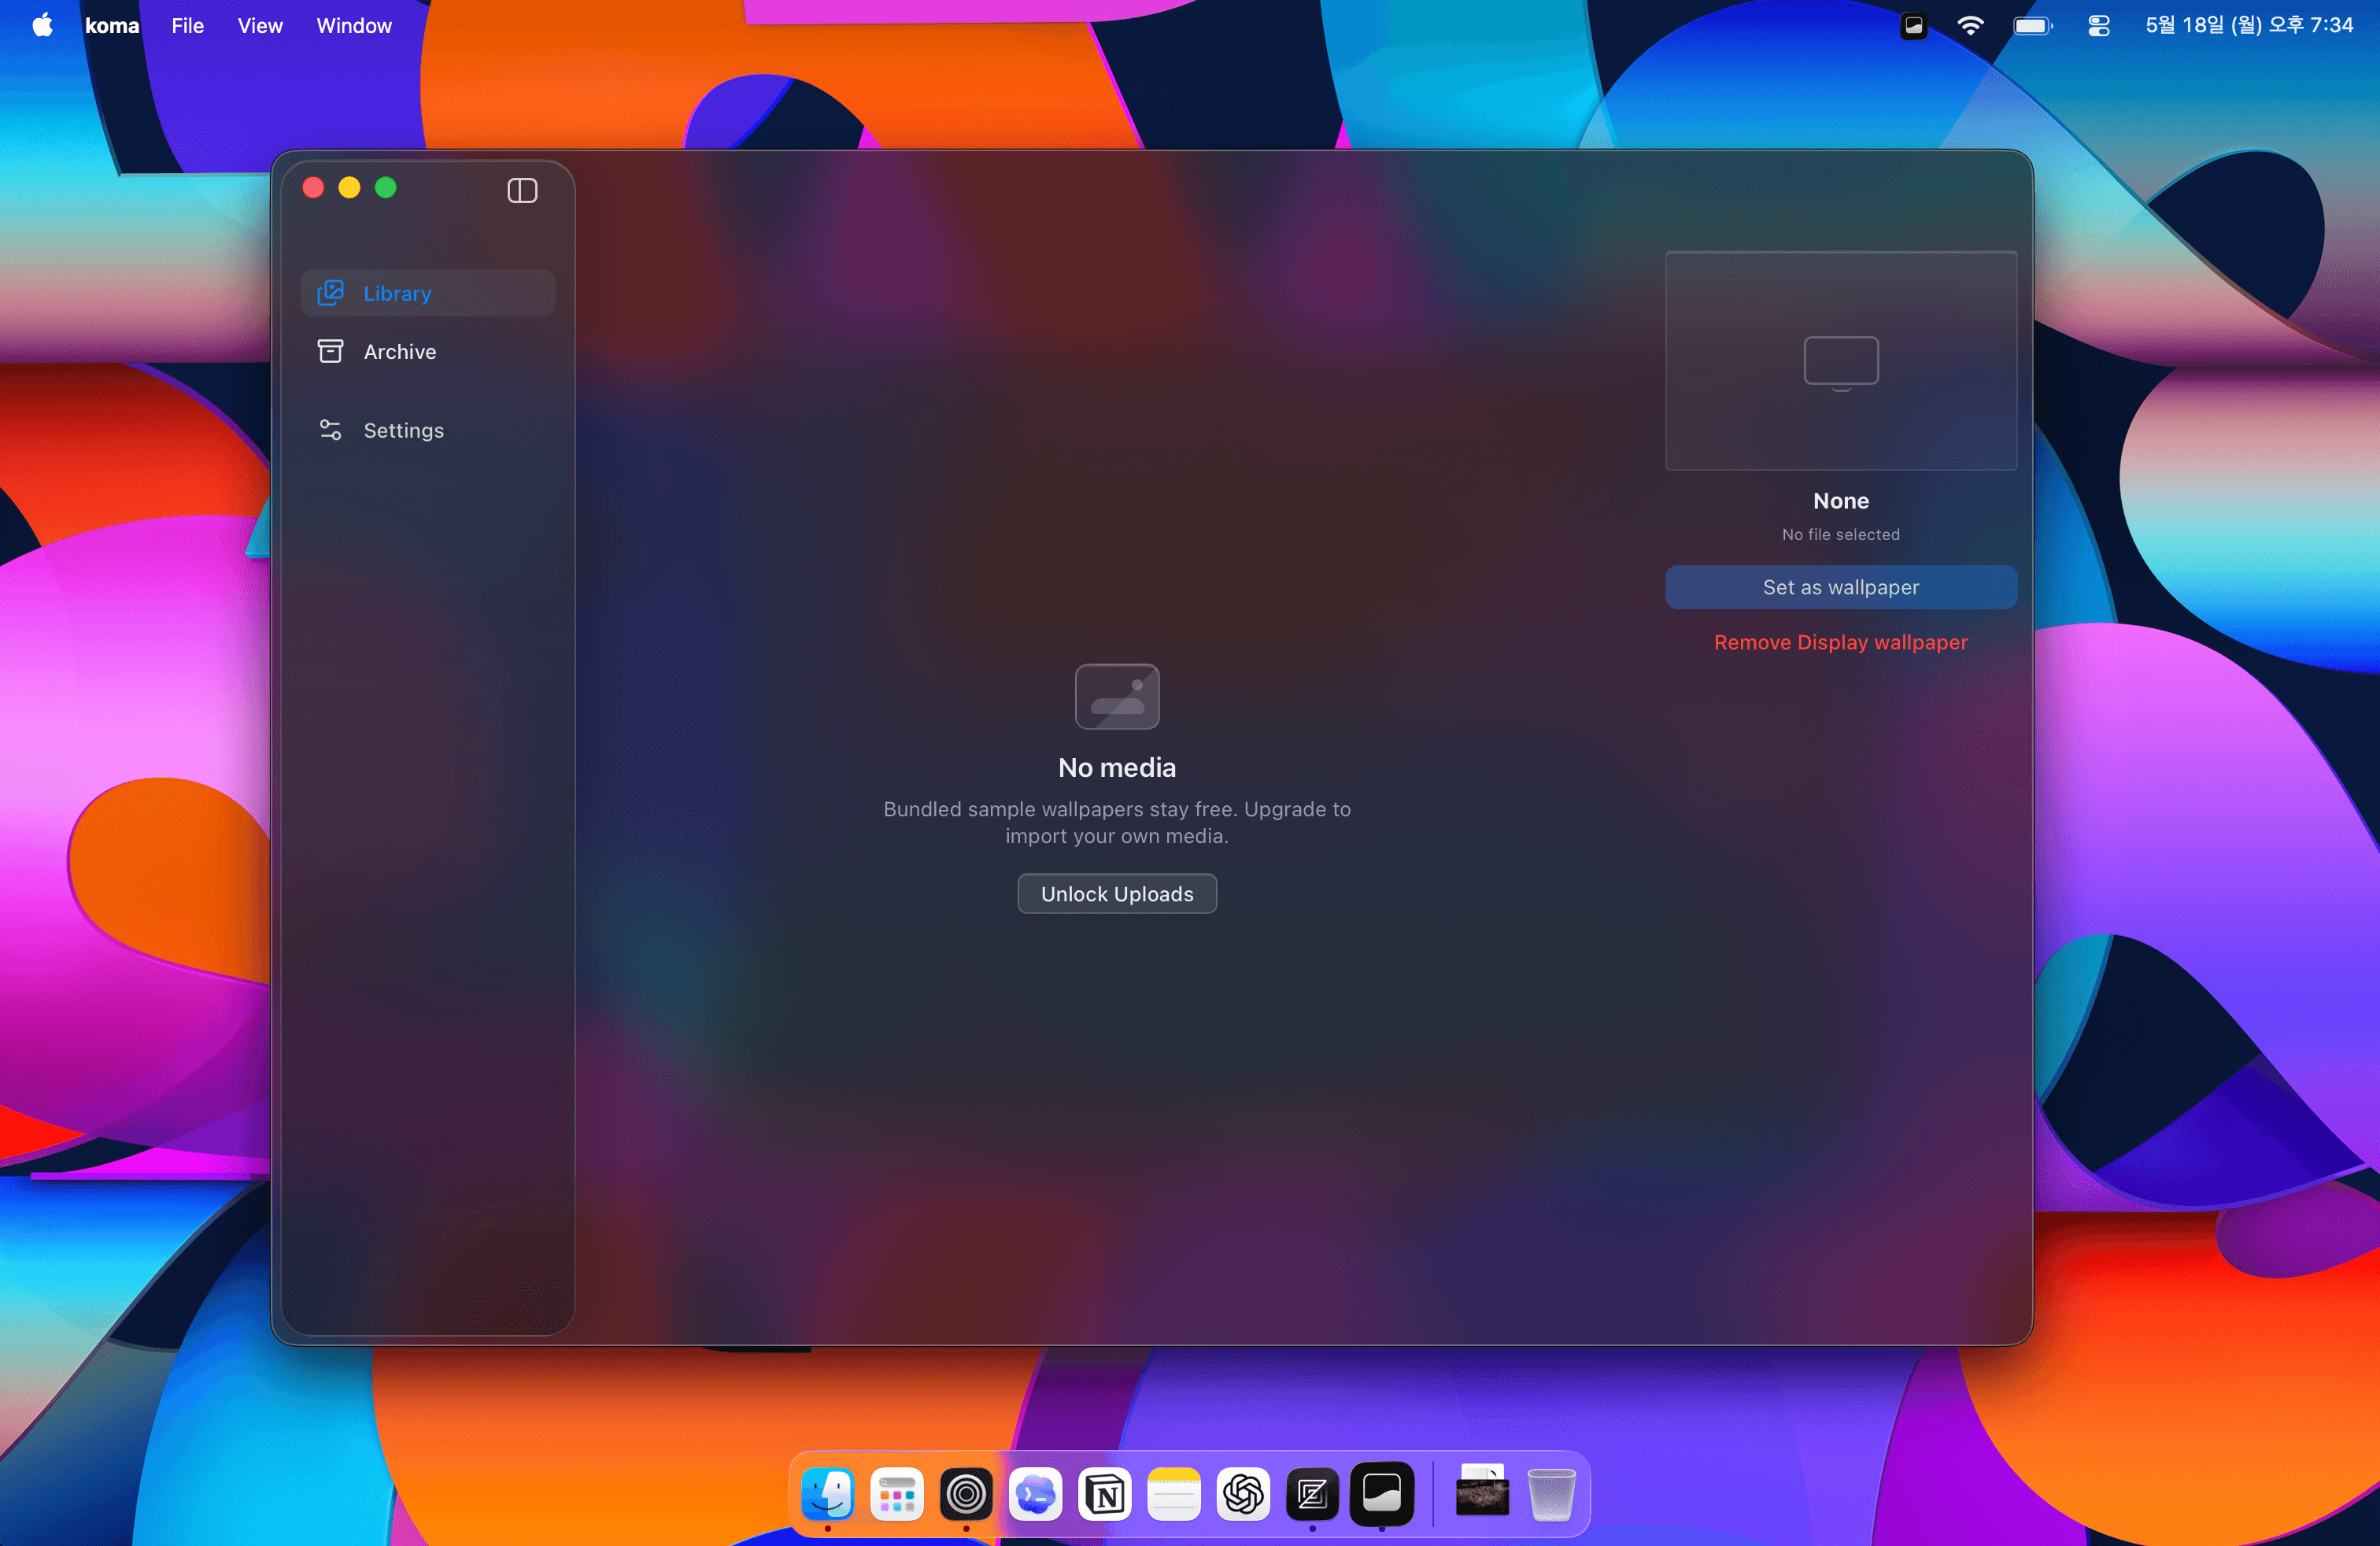Open the Apple menu
The image size is (2380, 1546).
[x=42, y=25]
